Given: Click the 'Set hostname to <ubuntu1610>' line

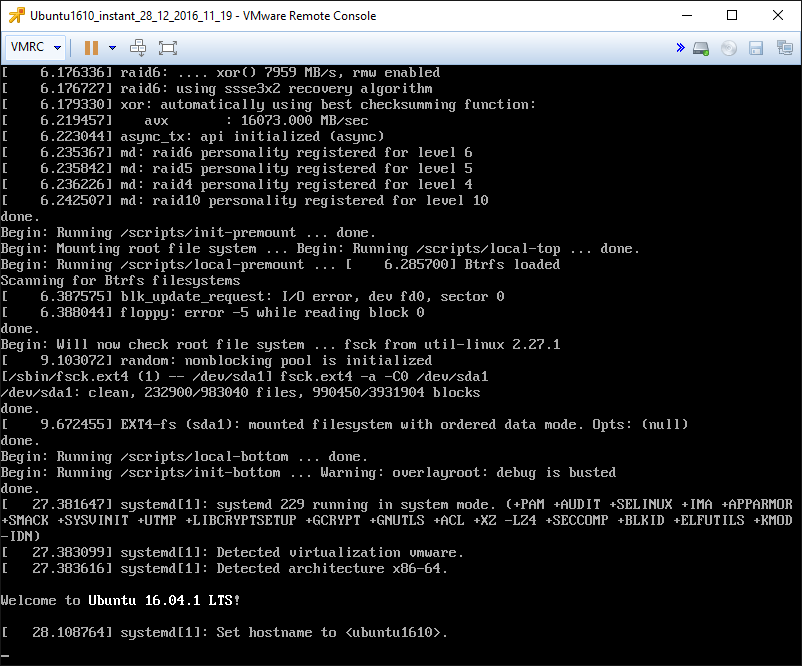Looking at the screenshot, I should 224,632.
